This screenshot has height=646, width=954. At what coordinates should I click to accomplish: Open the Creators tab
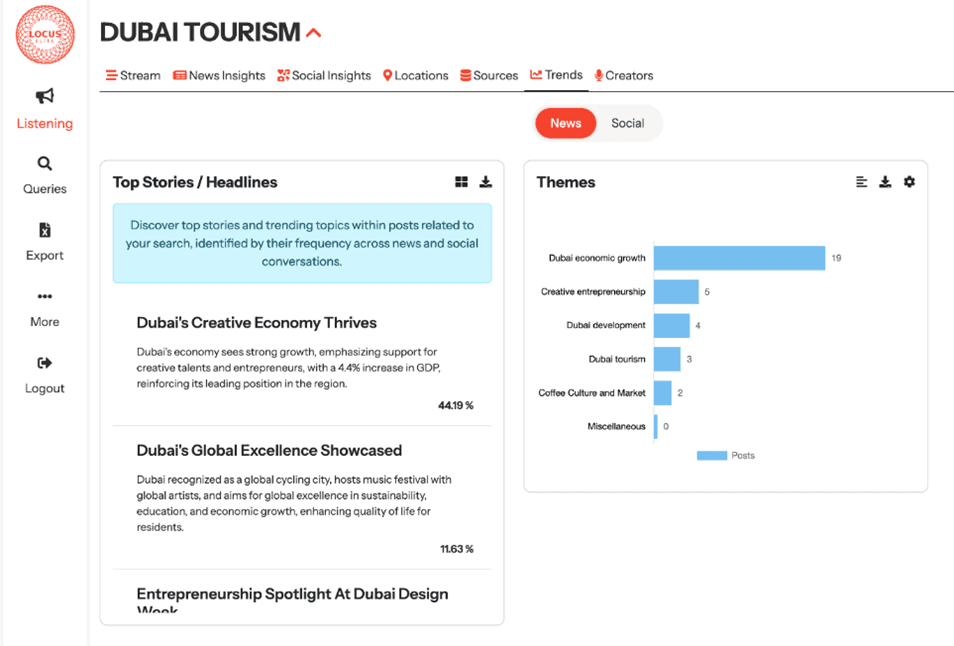[x=623, y=76]
